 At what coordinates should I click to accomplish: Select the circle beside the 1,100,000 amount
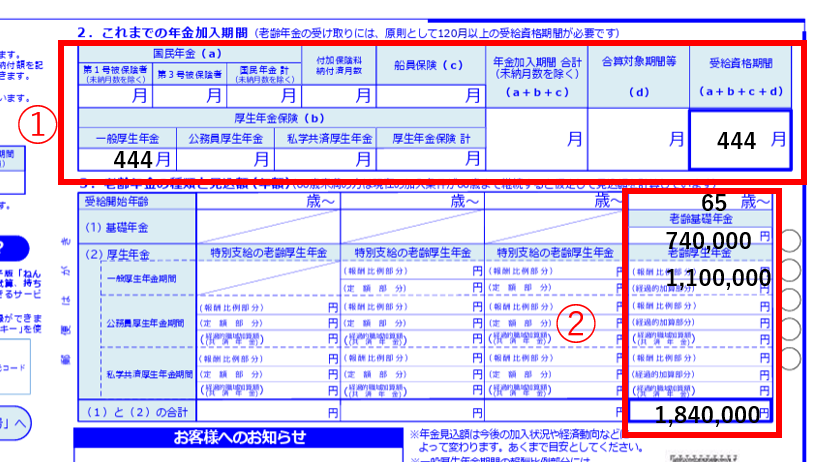click(792, 271)
